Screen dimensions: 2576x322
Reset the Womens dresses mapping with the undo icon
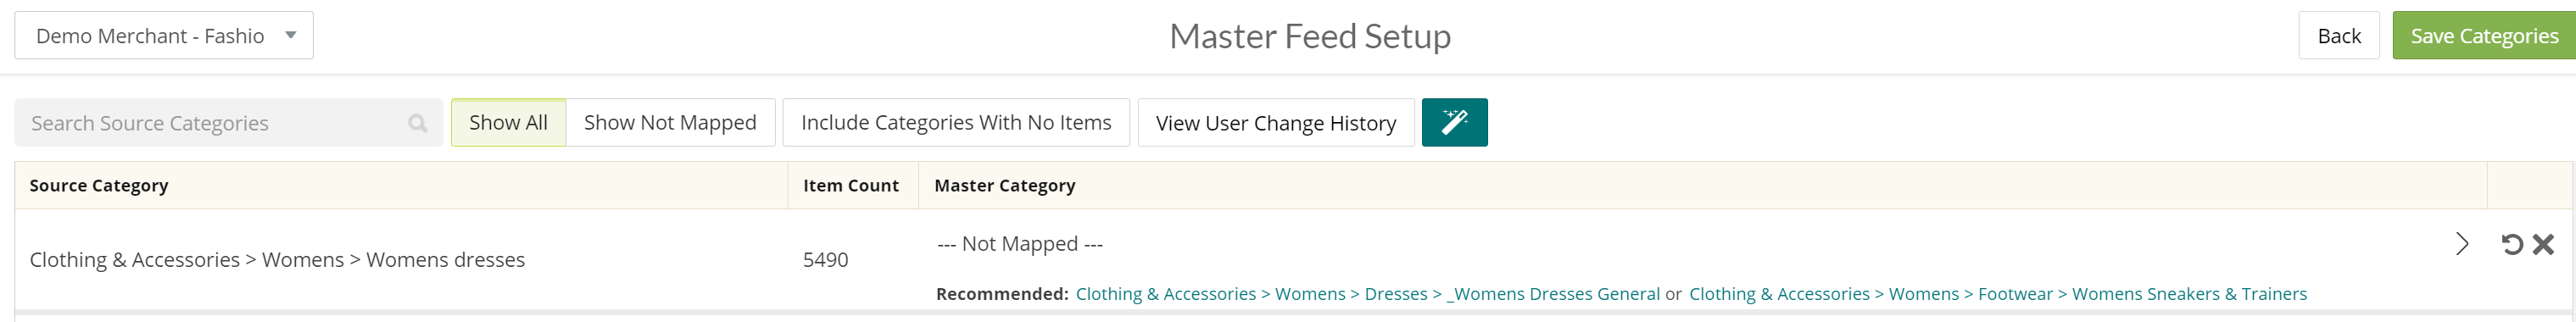coord(2511,244)
